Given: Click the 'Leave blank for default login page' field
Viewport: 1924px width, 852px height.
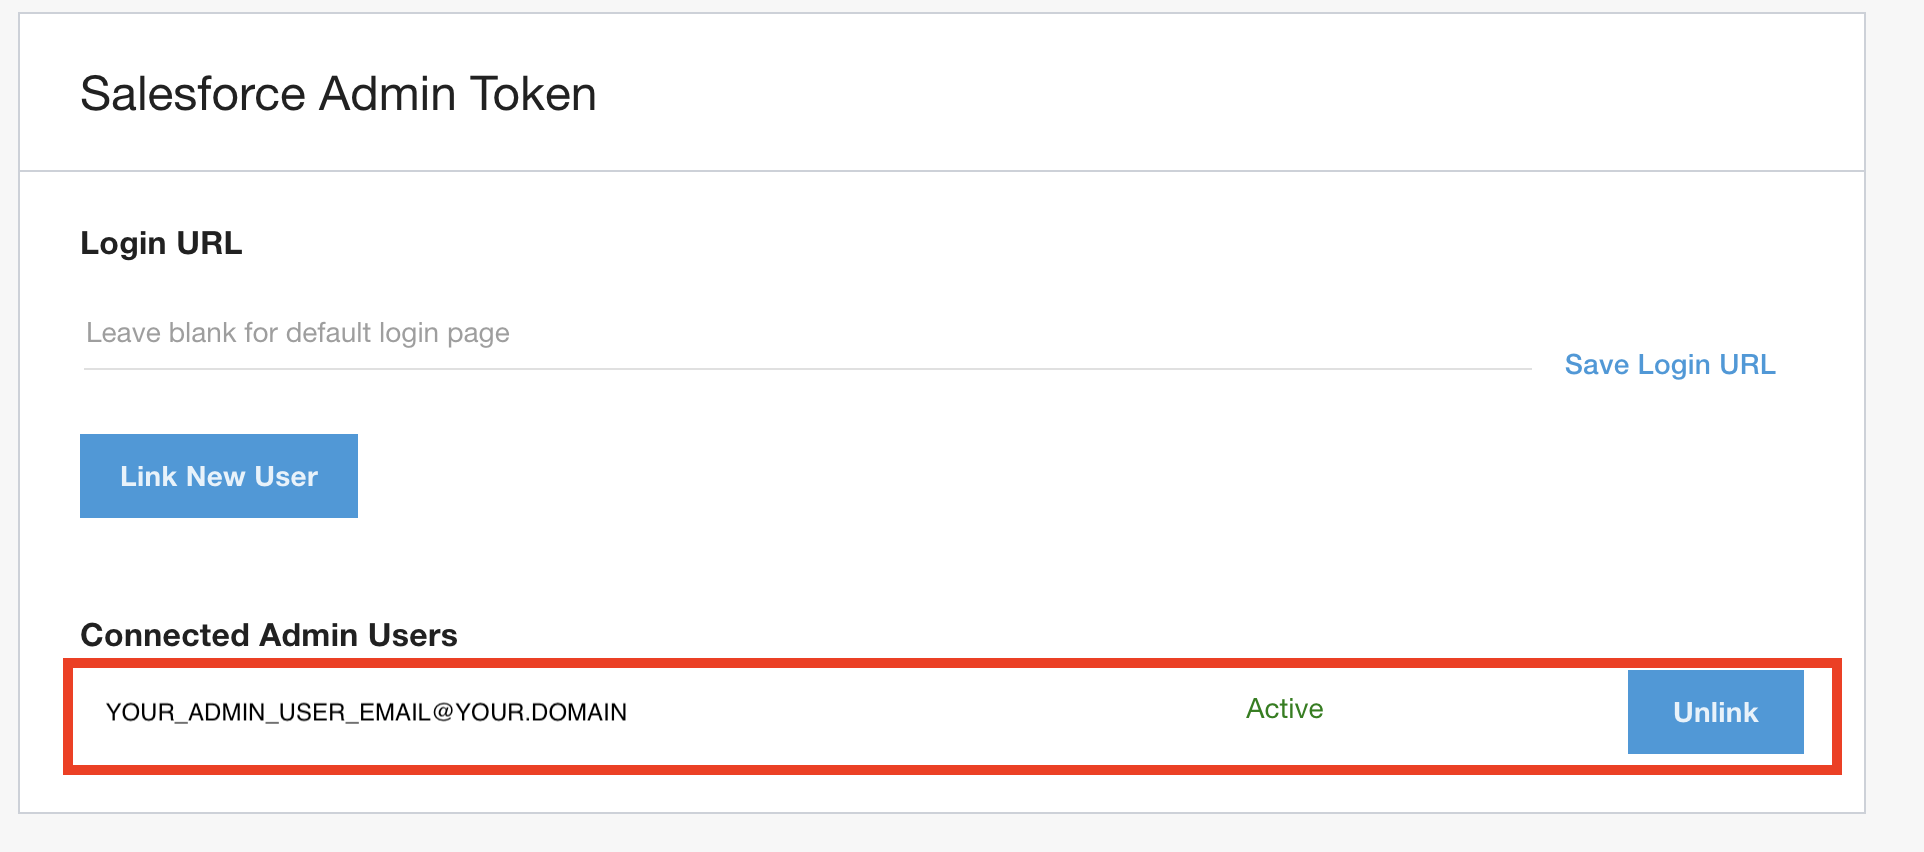Looking at the screenshot, I should pos(806,334).
